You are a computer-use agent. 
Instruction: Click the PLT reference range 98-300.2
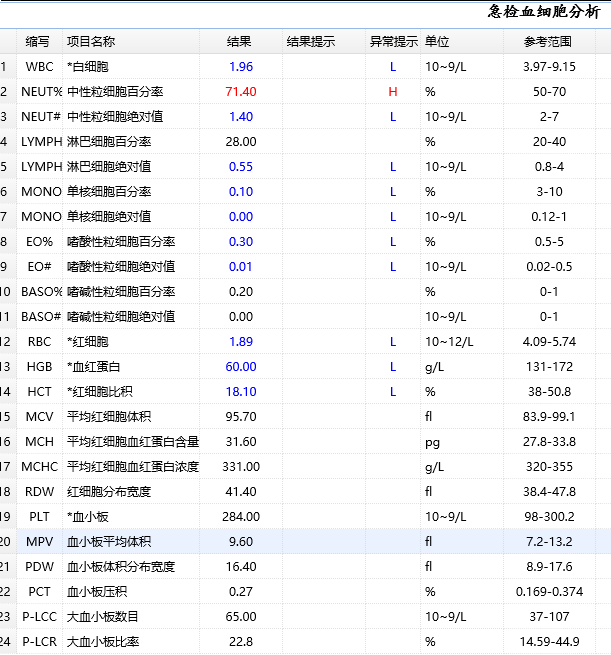point(549,517)
